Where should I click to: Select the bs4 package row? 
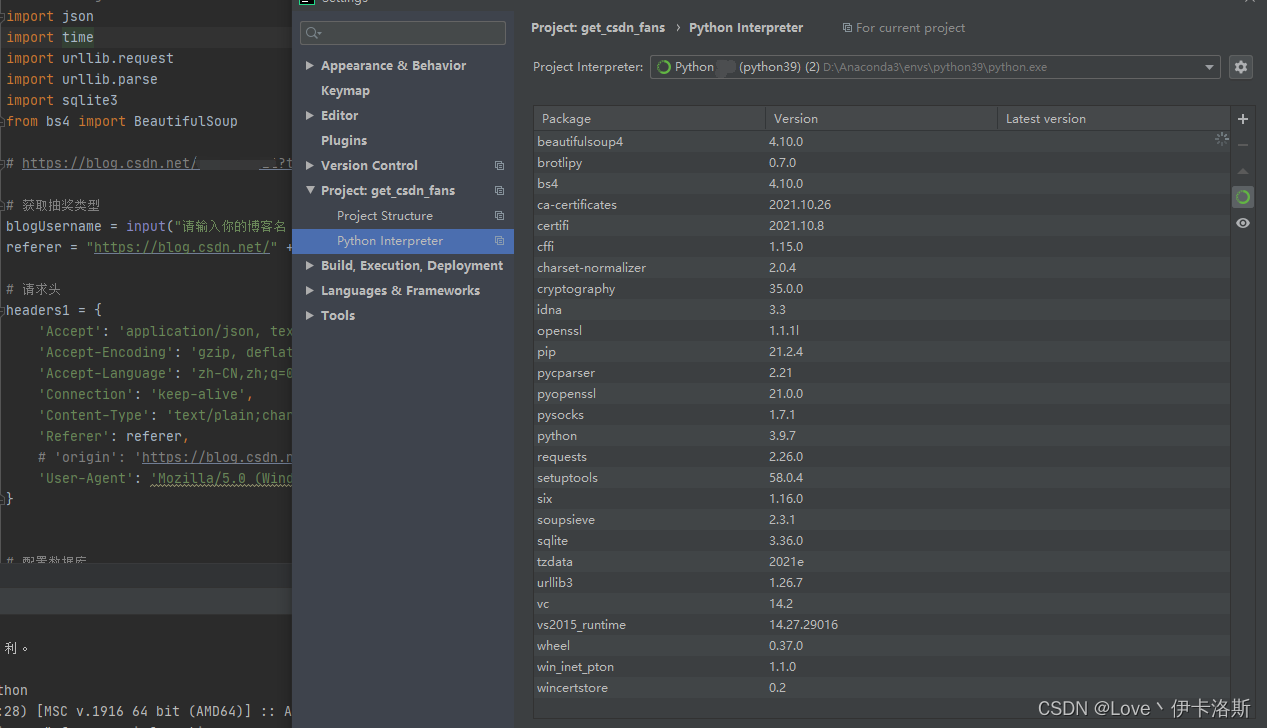pos(881,183)
